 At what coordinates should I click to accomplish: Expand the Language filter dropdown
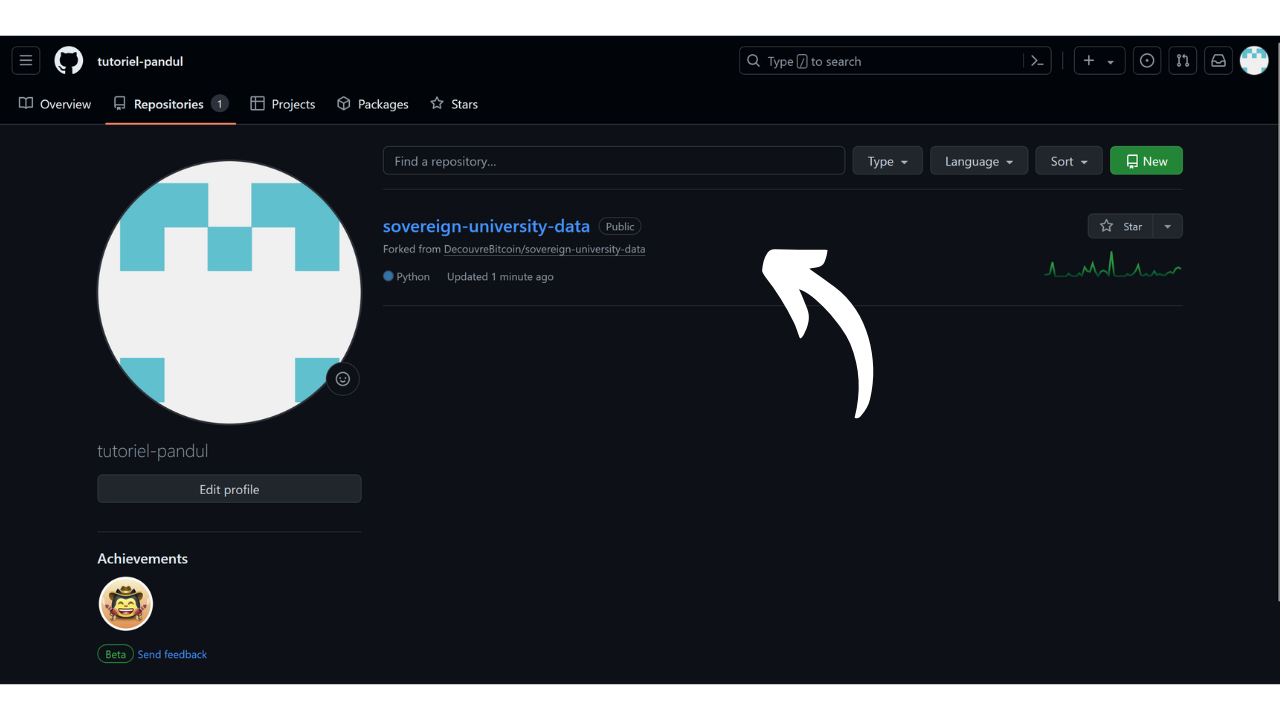(x=978, y=161)
